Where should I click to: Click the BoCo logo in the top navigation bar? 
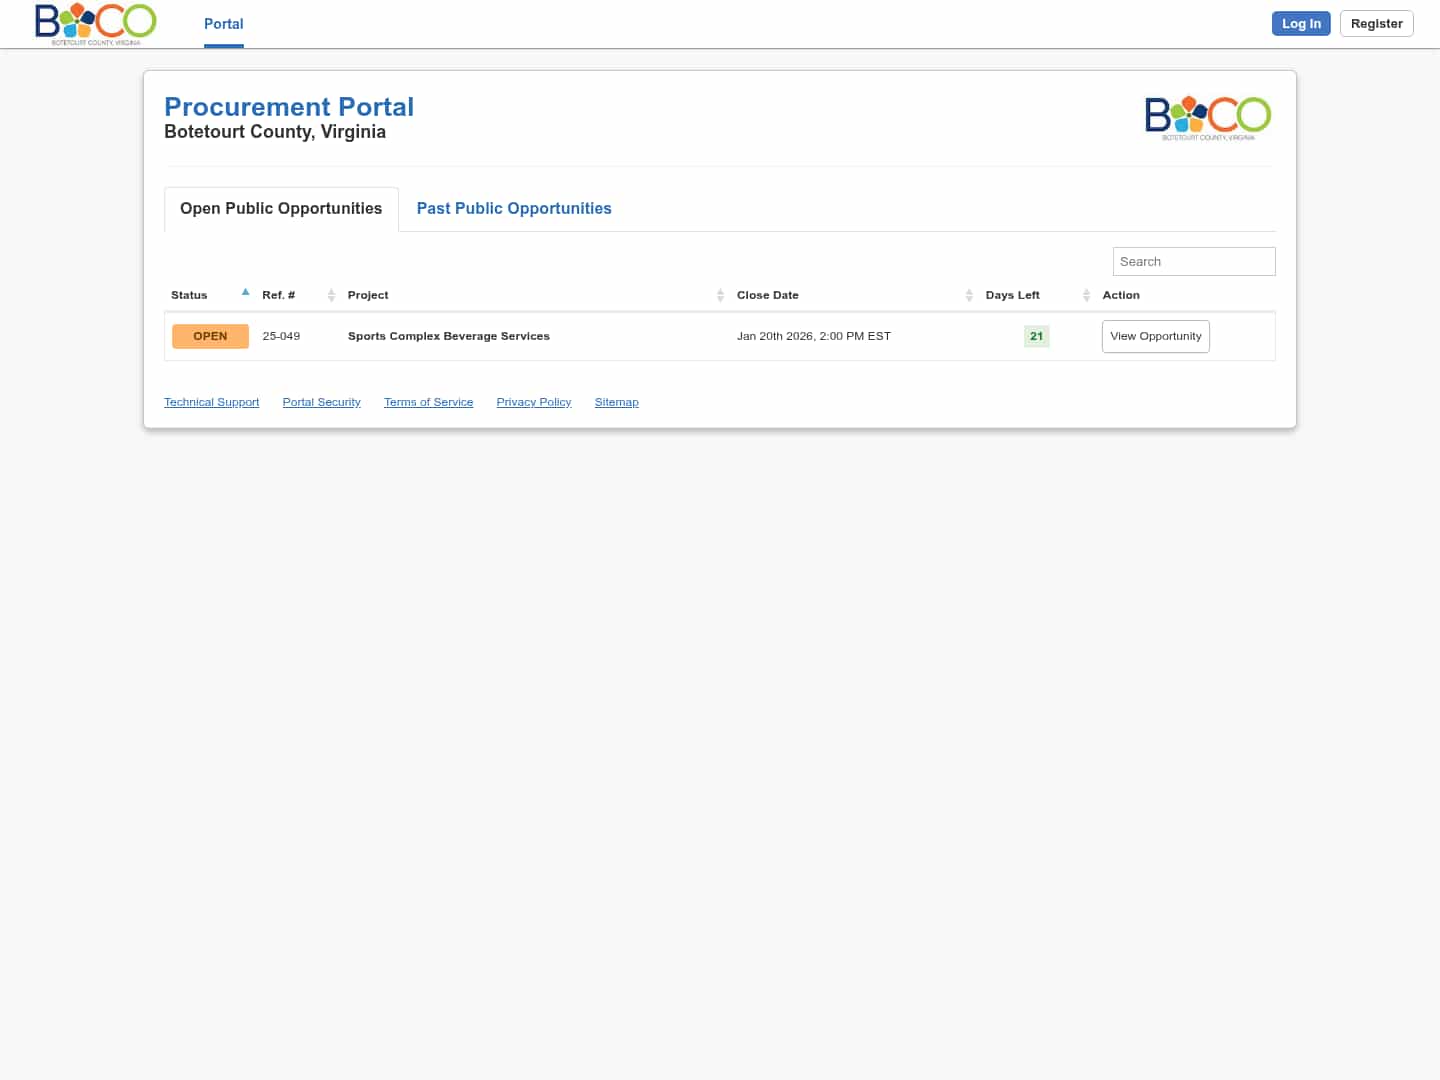[95, 23]
